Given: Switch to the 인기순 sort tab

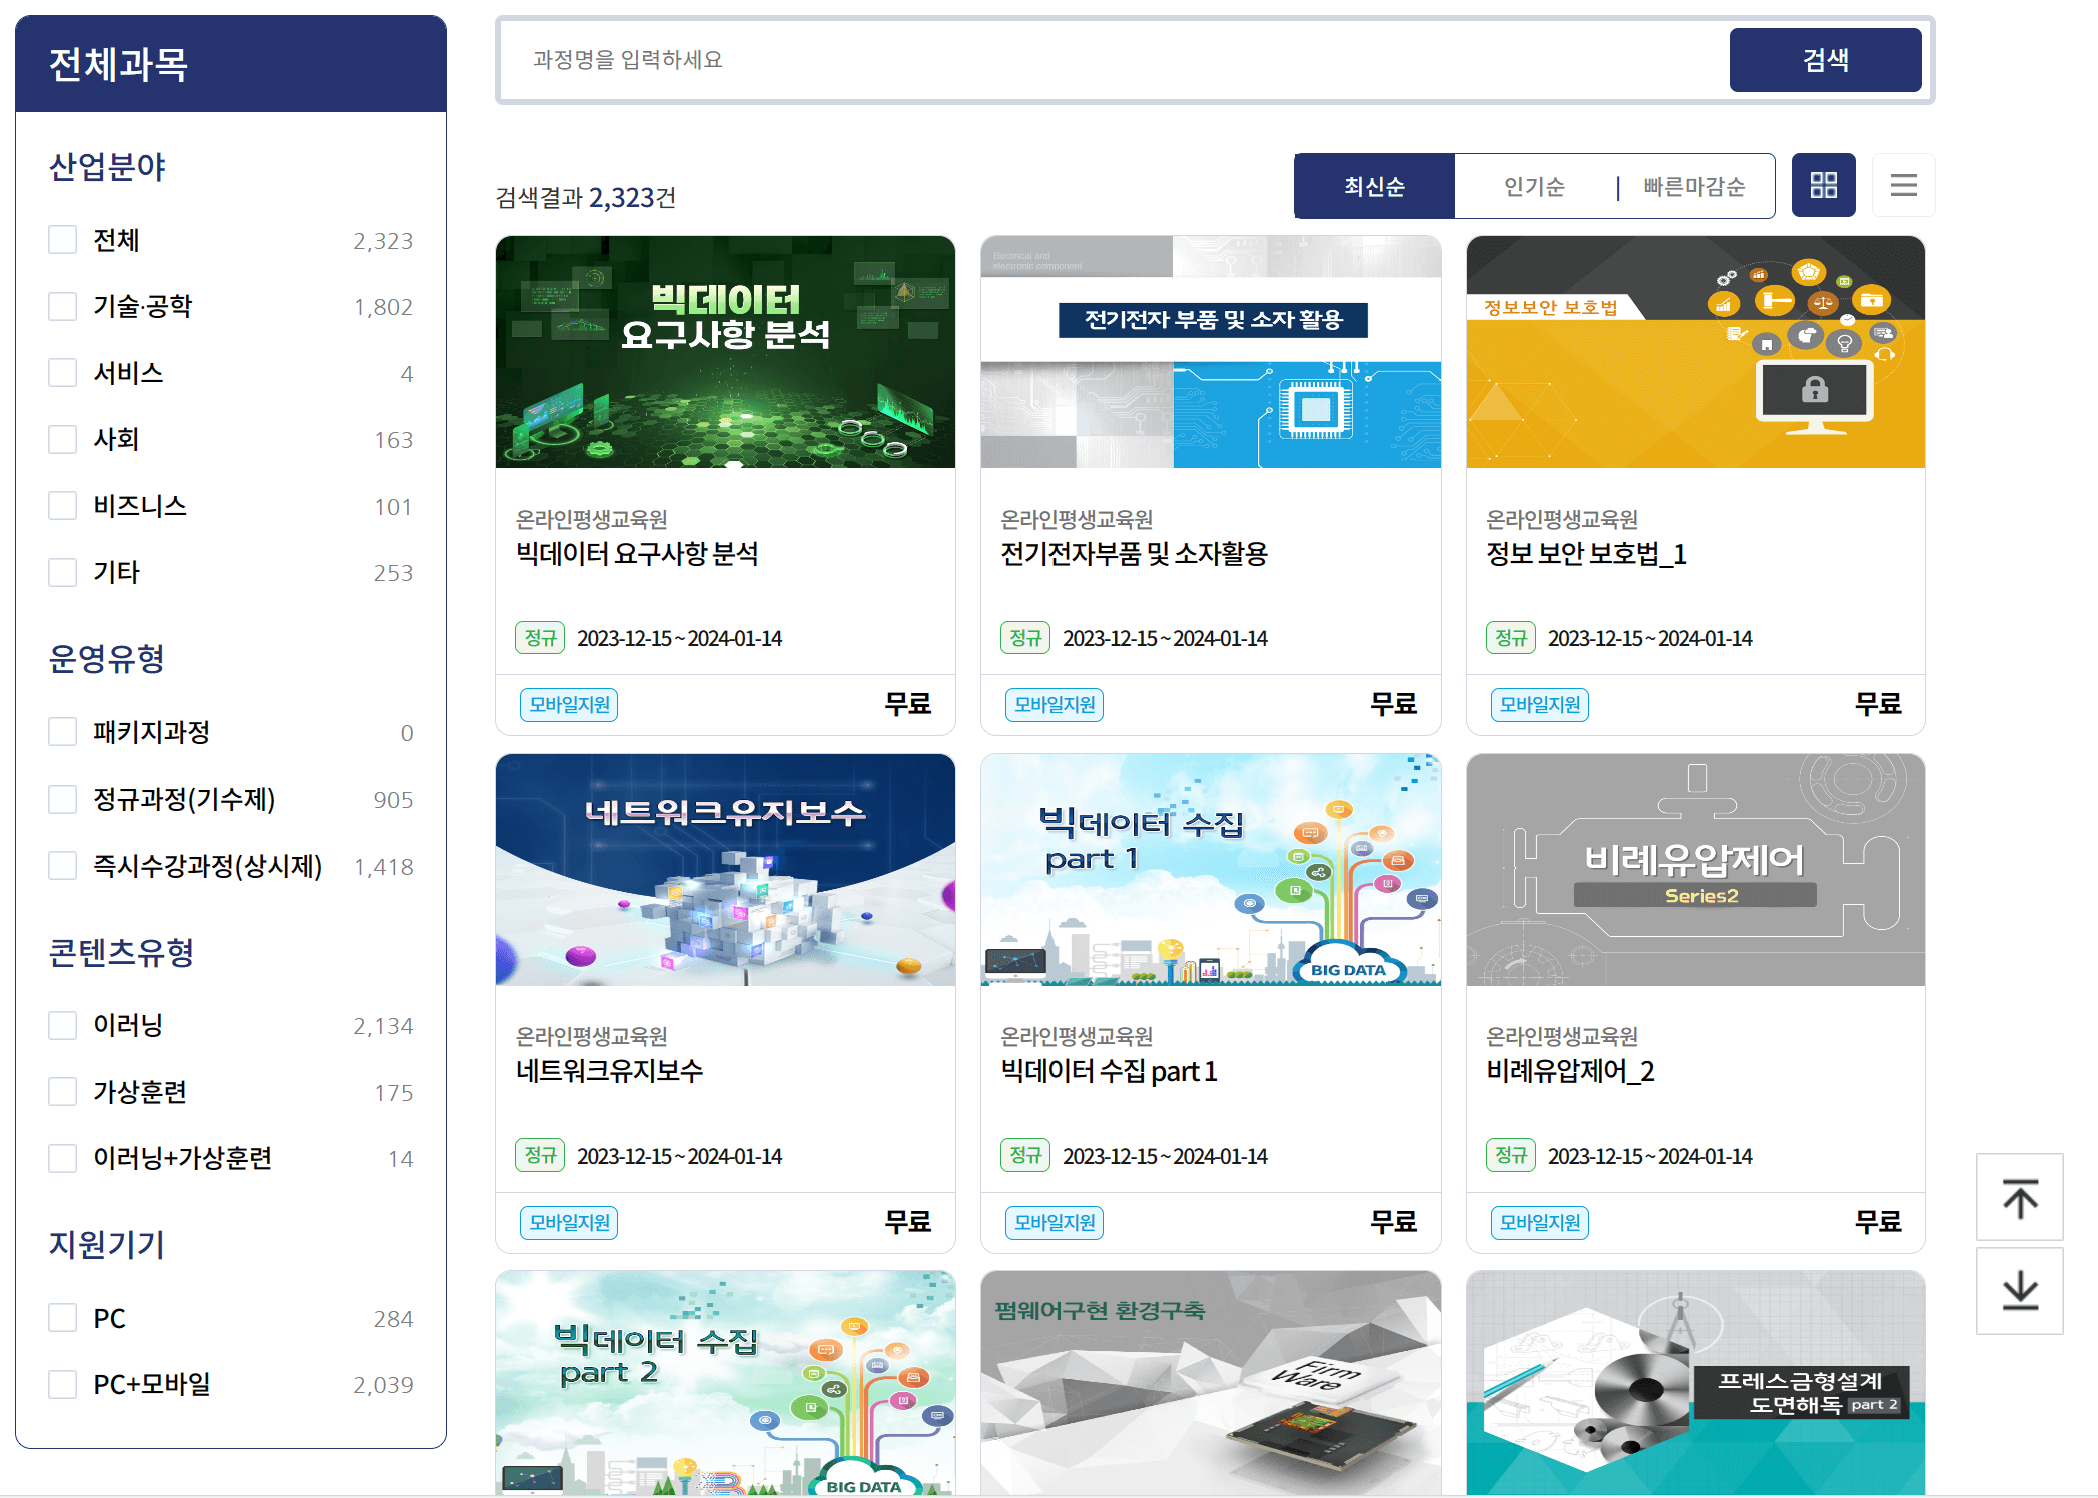Looking at the screenshot, I should pyautogui.click(x=1533, y=185).
